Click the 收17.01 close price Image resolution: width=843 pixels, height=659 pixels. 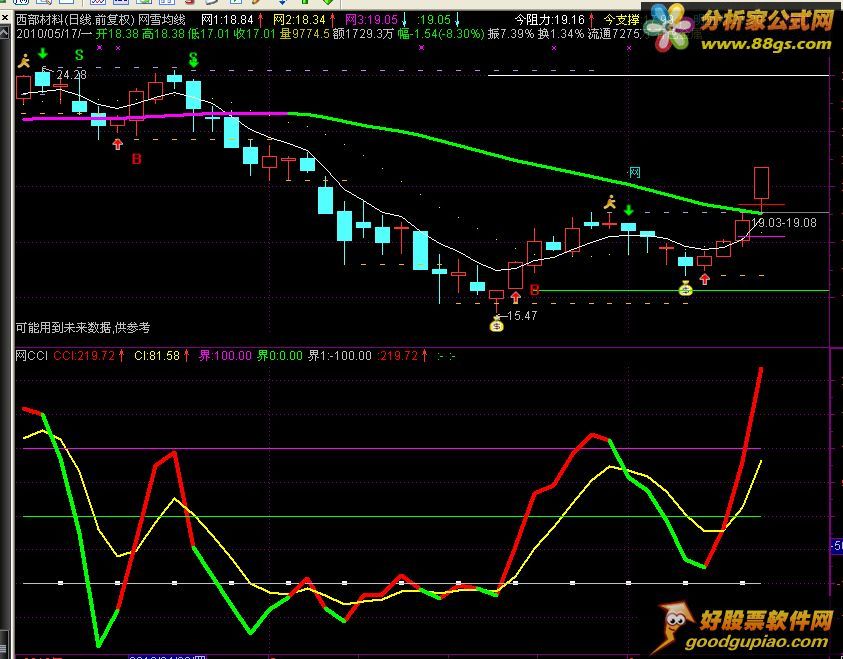coord(254,34)
